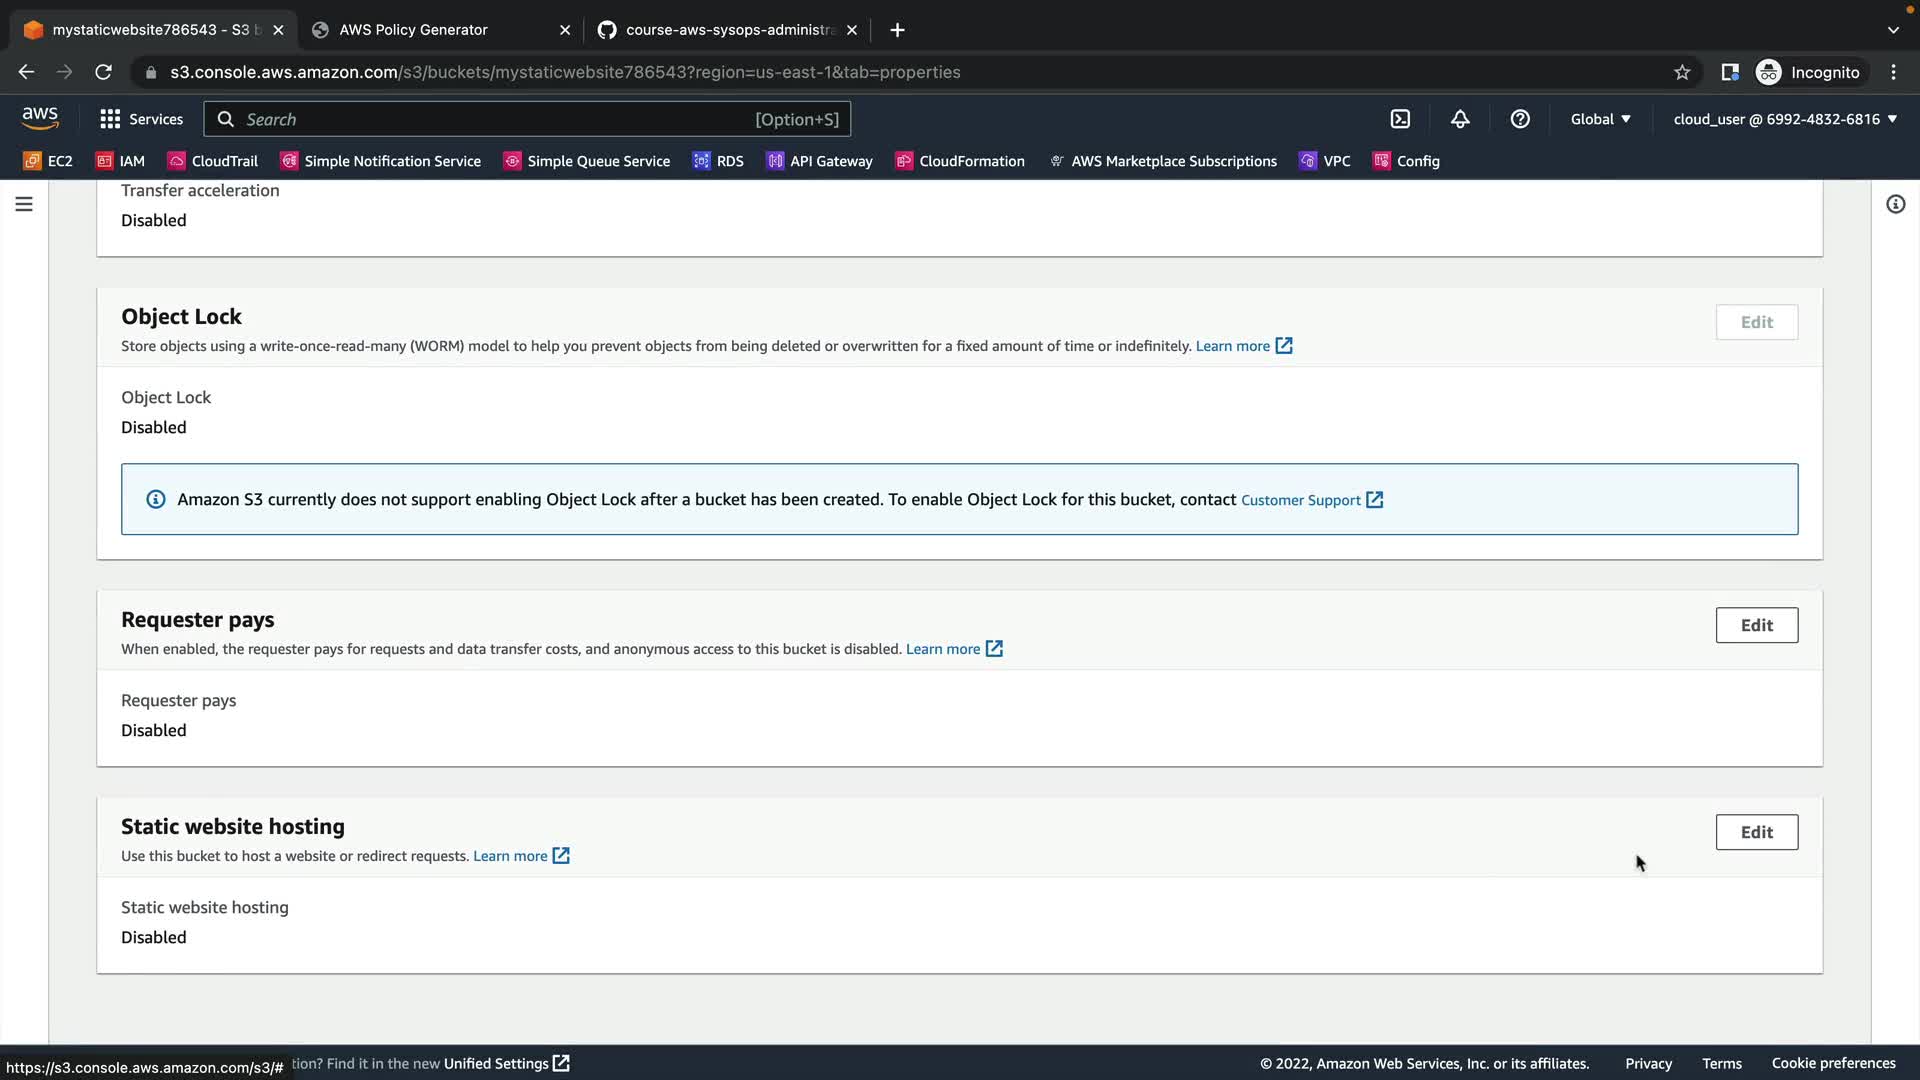Open the Services grid menu
The width and height of the screenshot is (1920, 1080).
(x=141, y=119)
